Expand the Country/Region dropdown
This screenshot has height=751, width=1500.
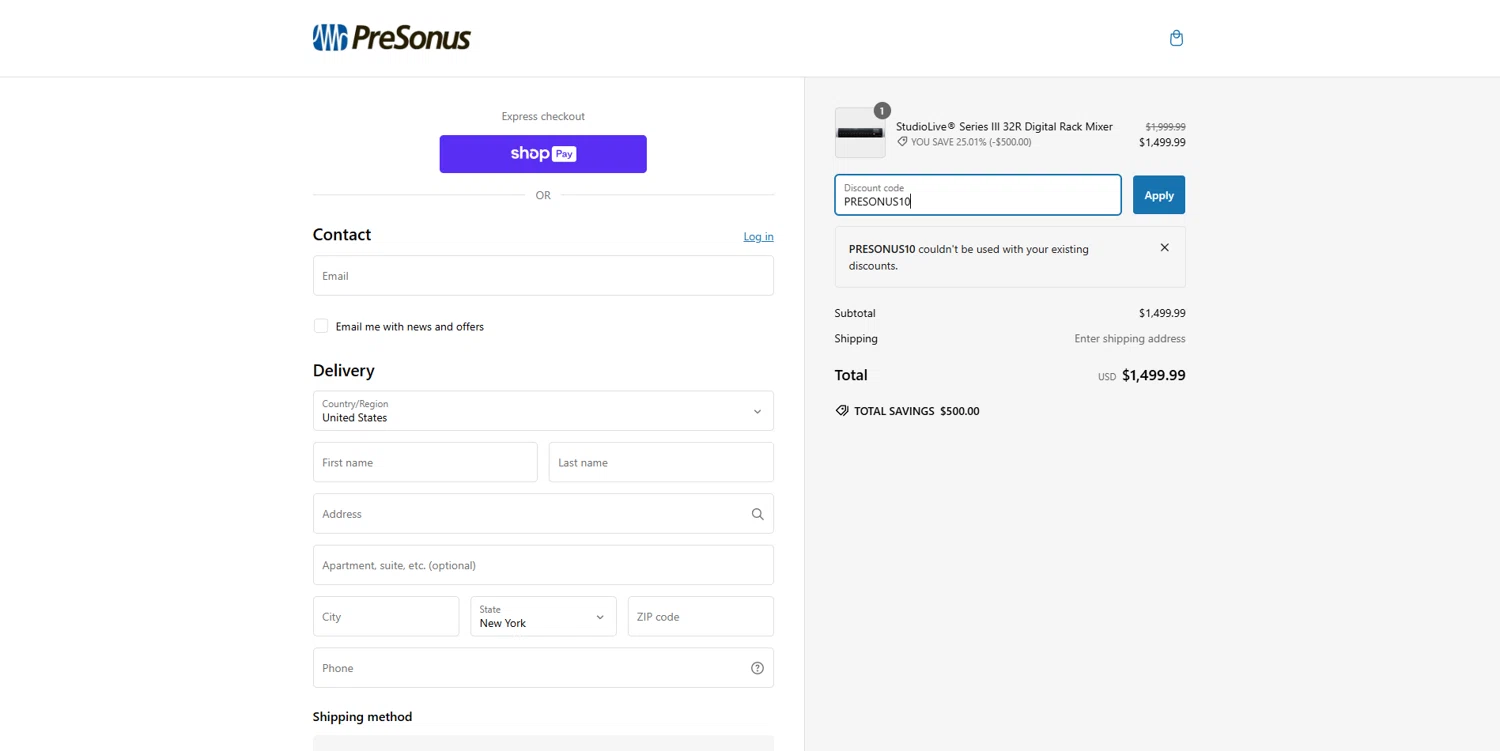(x=543, y=411)
